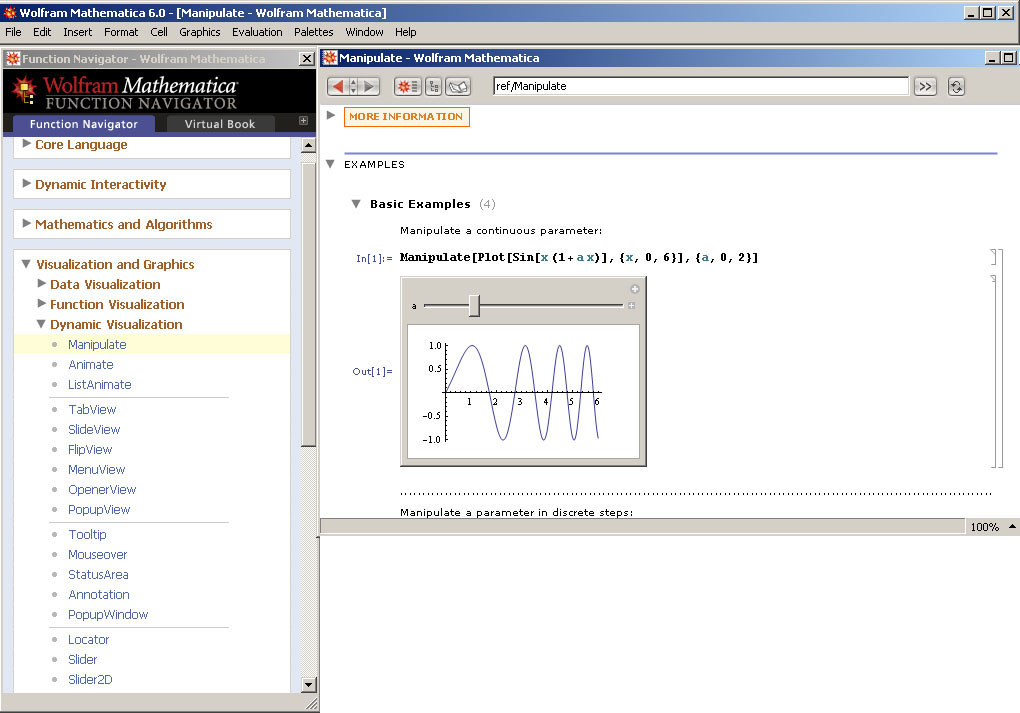Open the Mouseover function link
1020x713 pixels.
pyautogui.click(x=98, y=554)
